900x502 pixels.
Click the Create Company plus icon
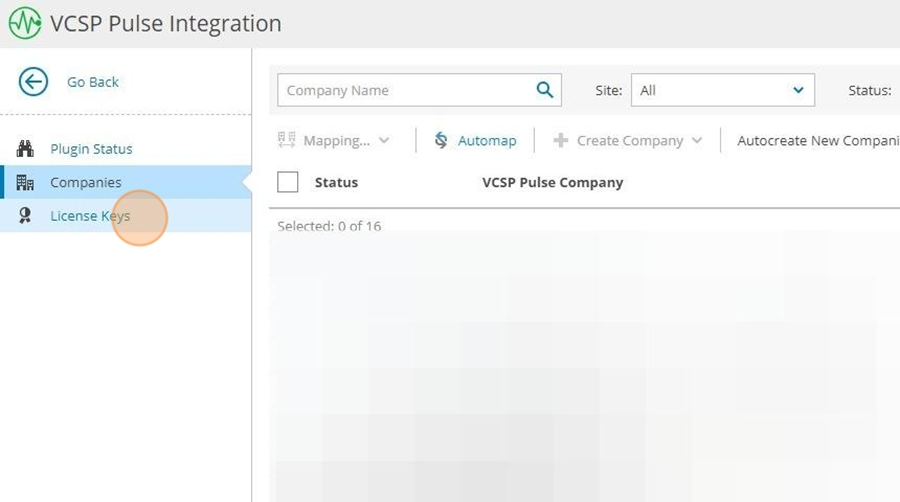(561, 140)
